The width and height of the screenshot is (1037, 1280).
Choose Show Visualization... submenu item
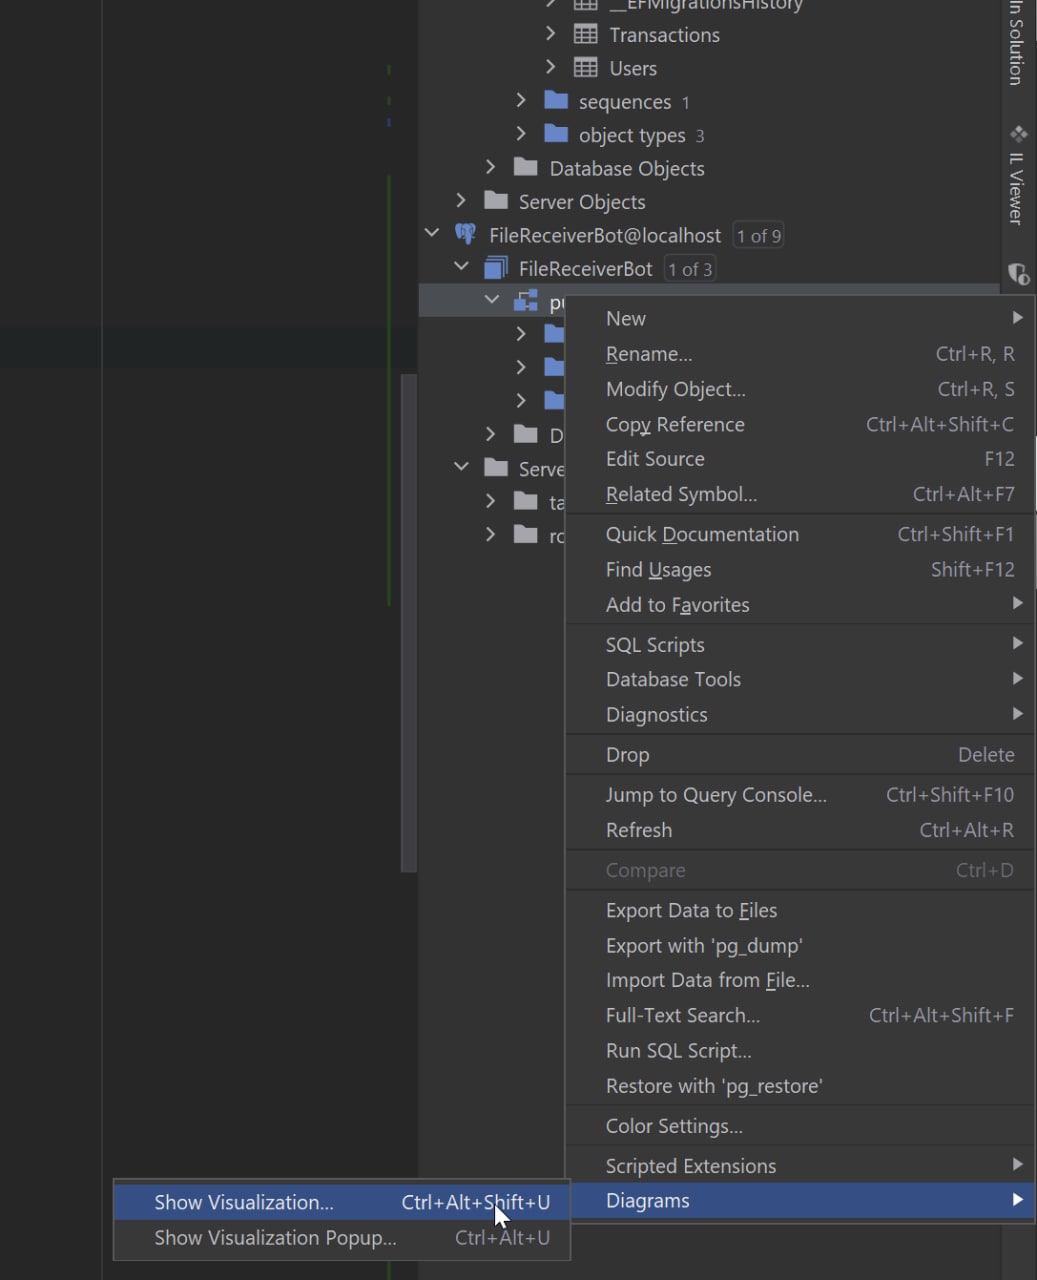(341, 1202)
